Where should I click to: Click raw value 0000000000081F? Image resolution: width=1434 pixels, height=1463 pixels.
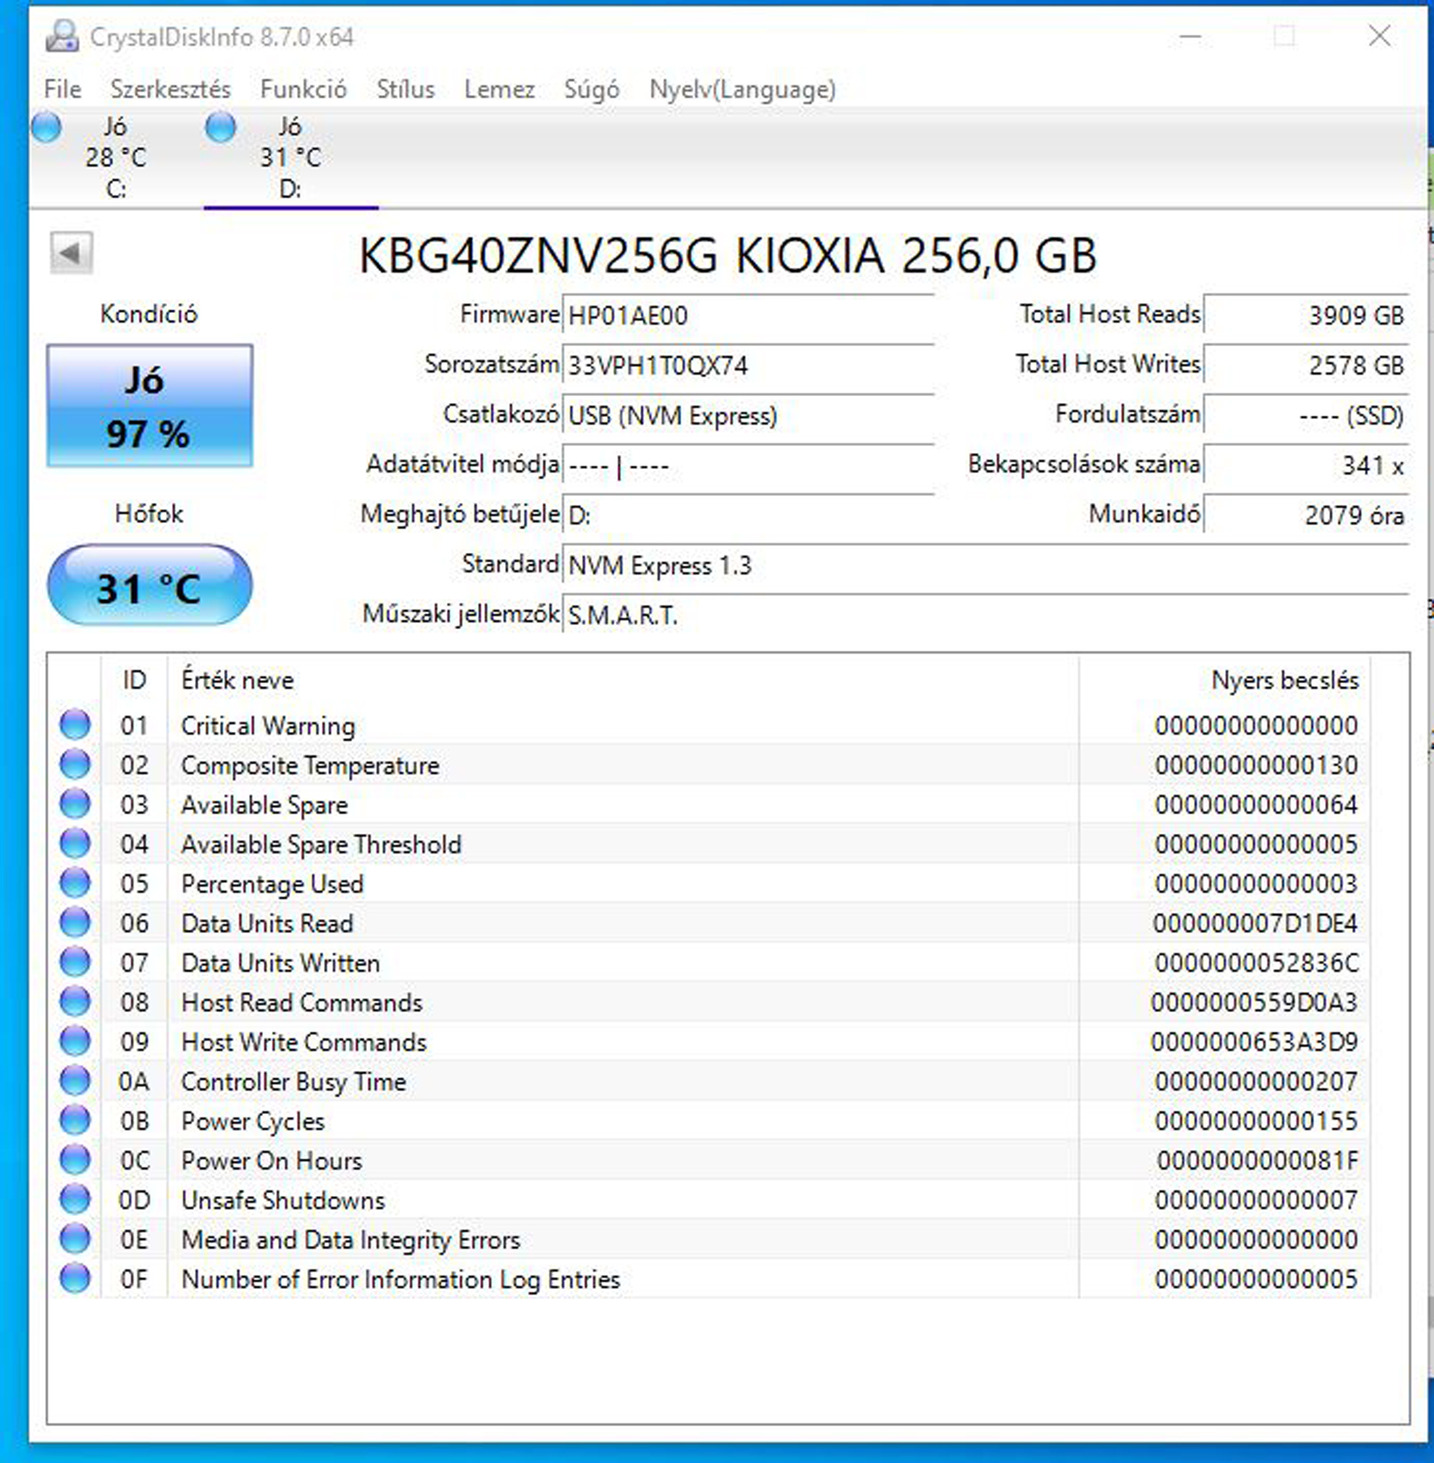point(1258,1160)
